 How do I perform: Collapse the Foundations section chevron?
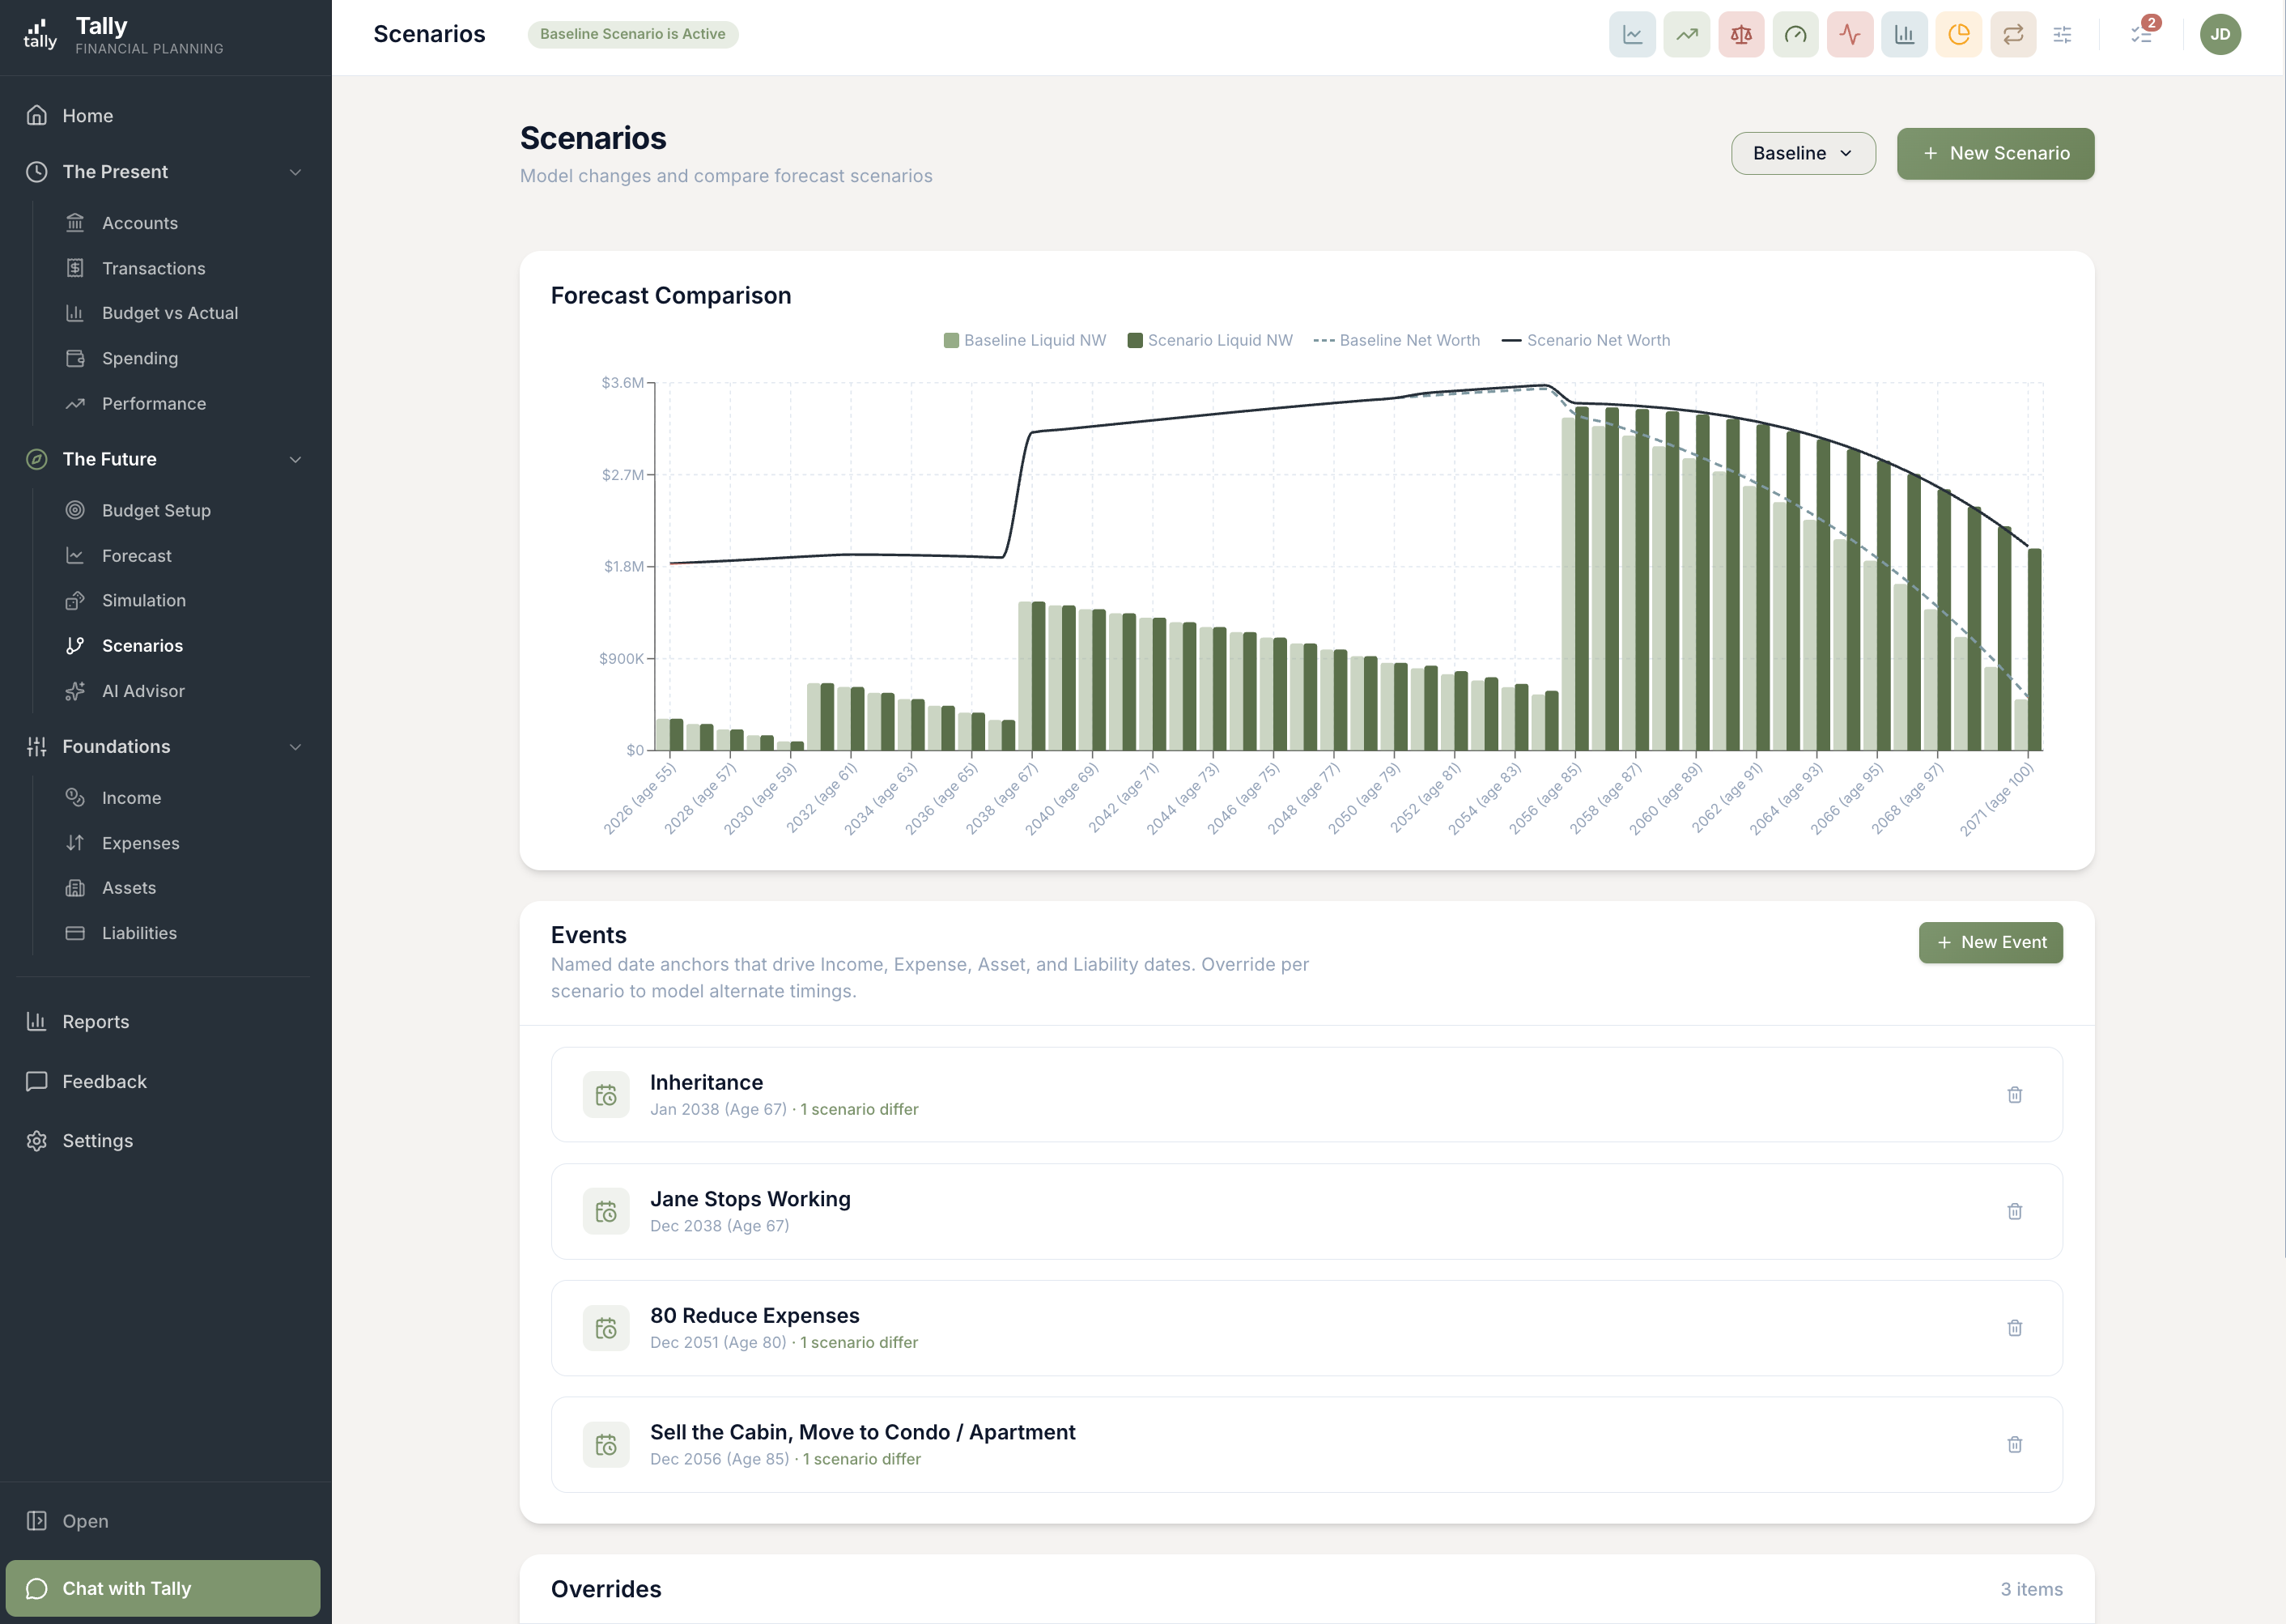pyautogui.click(x=295, y=747)
